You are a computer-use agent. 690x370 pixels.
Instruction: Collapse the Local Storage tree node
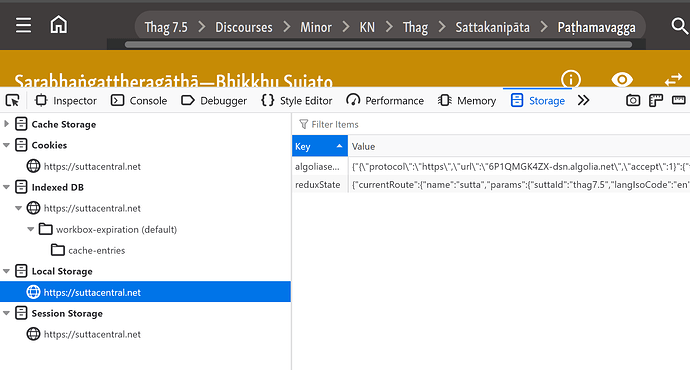pos(6,271)
